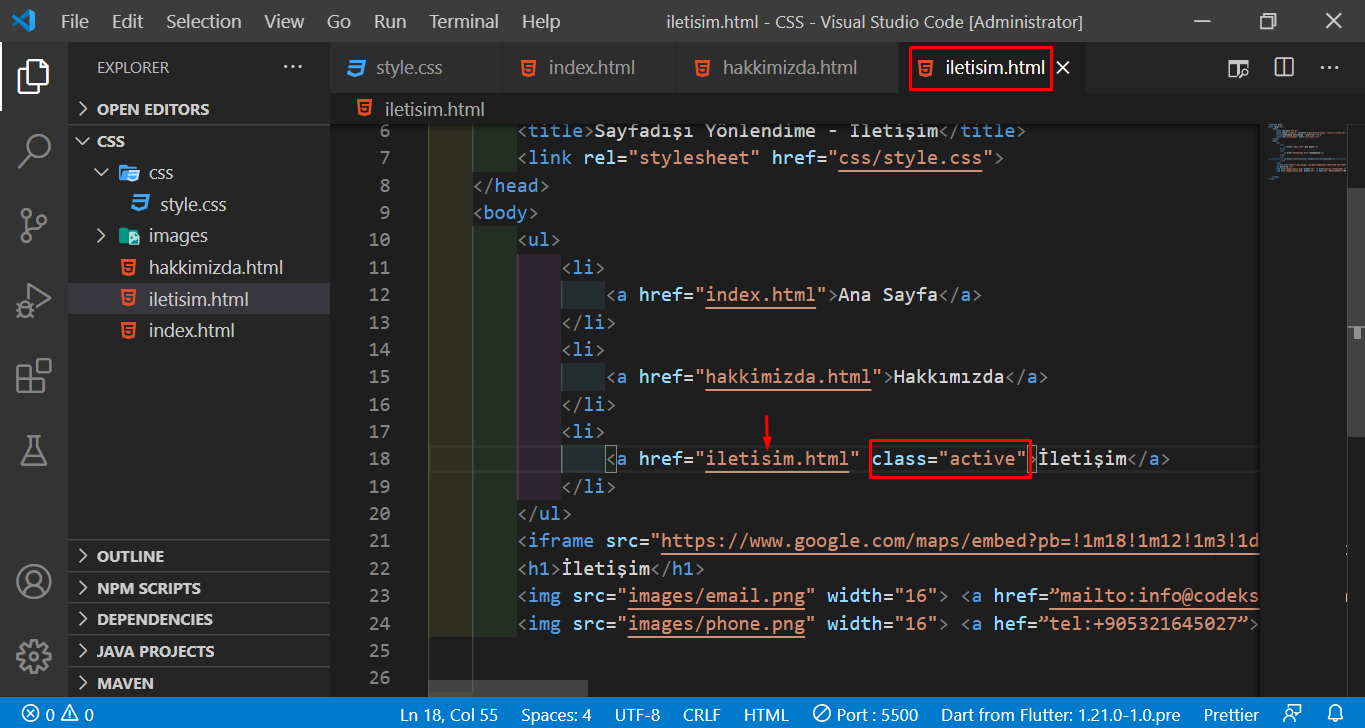Open the Terminal menu

(465, 21)
